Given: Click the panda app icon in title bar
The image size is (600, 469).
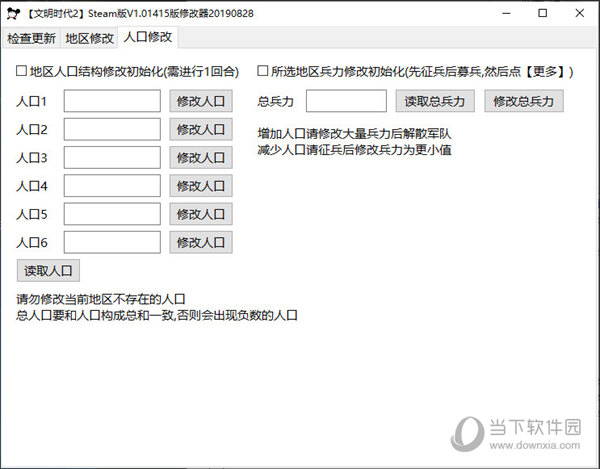Looking at the screenshot, I should tap(13, 13).
